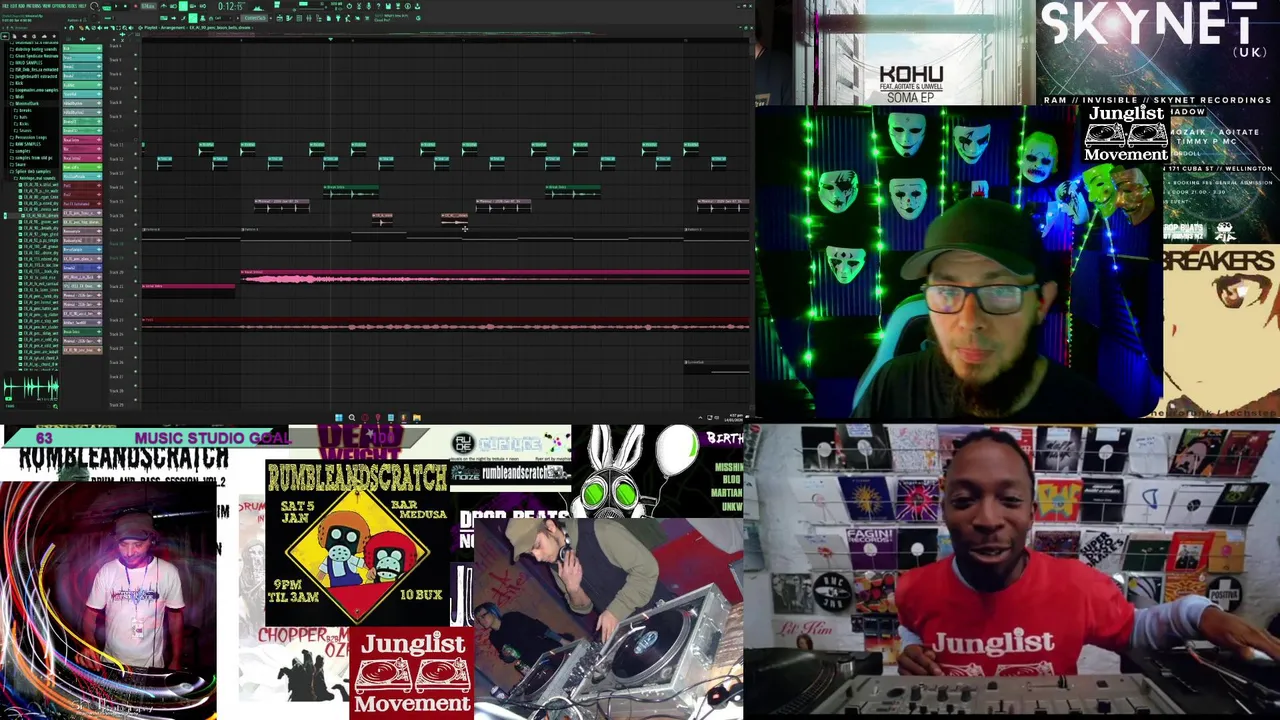Image resolution: width=1280 pixels, height=720 pixels.
Task: Open the breaks subfolder under MinimalDark
Action: (25, 110)
